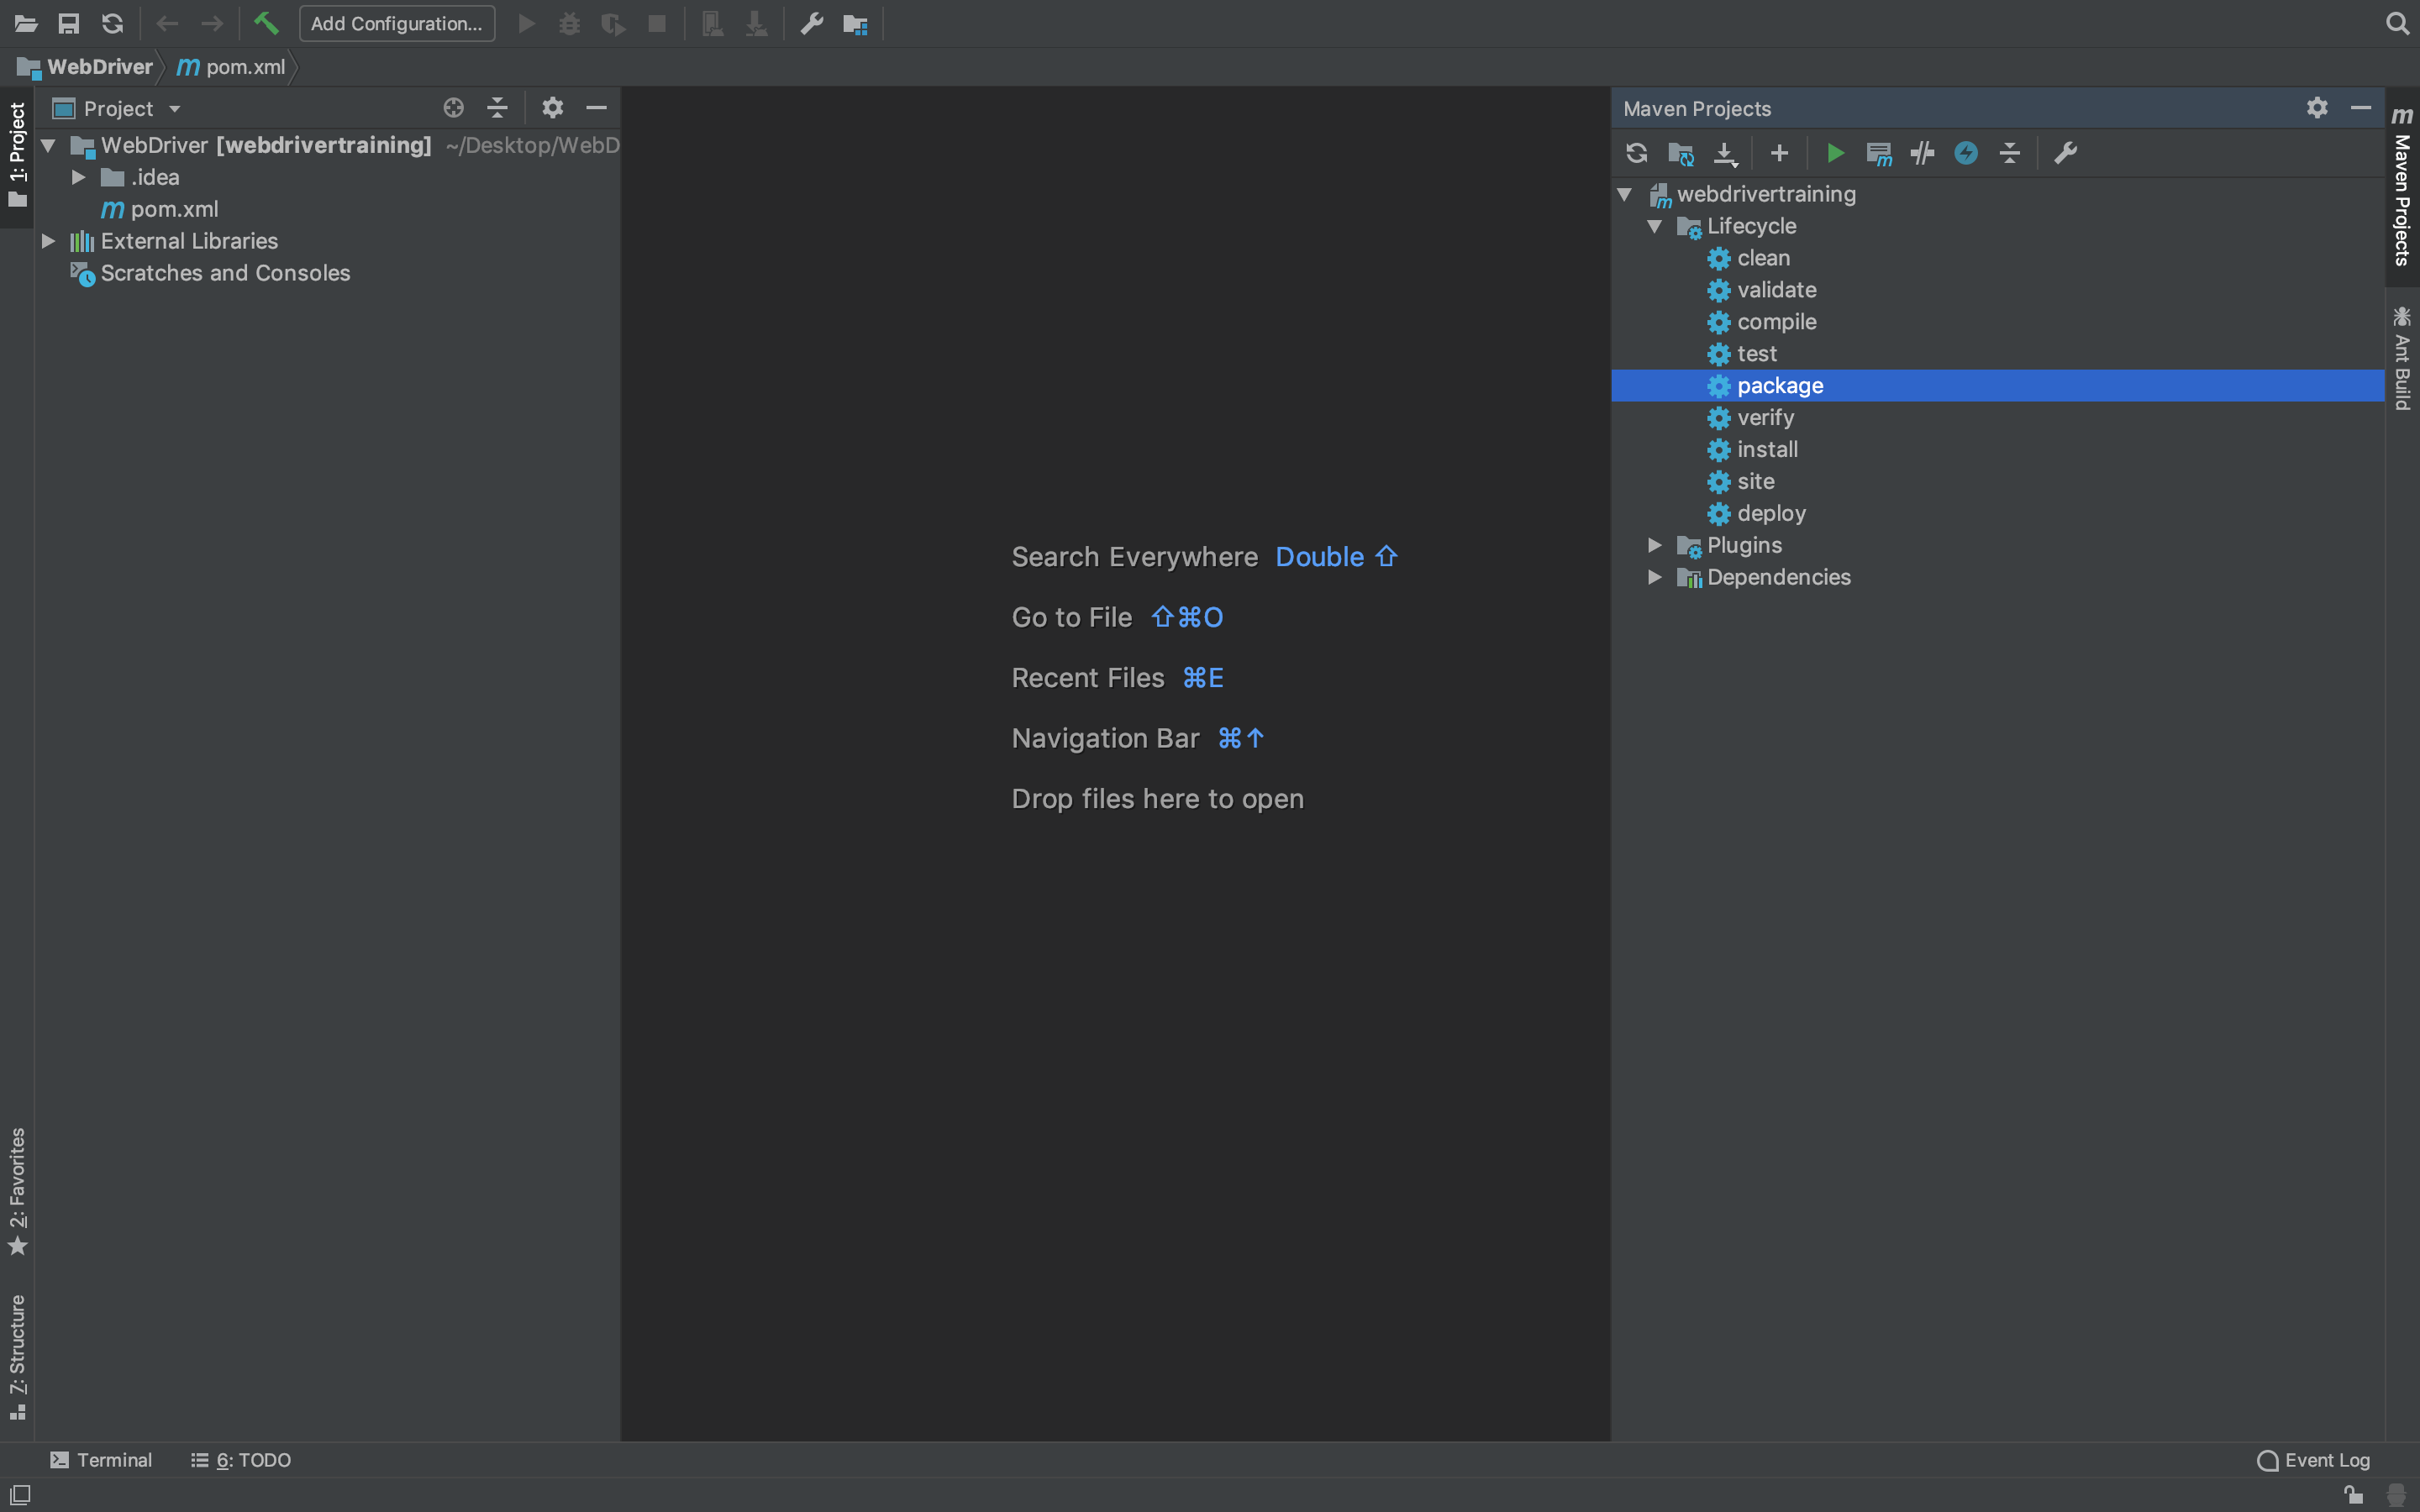Open the Terminal tool window tab
This screenshot has height=1512, width=2420.
[101, 1460]
